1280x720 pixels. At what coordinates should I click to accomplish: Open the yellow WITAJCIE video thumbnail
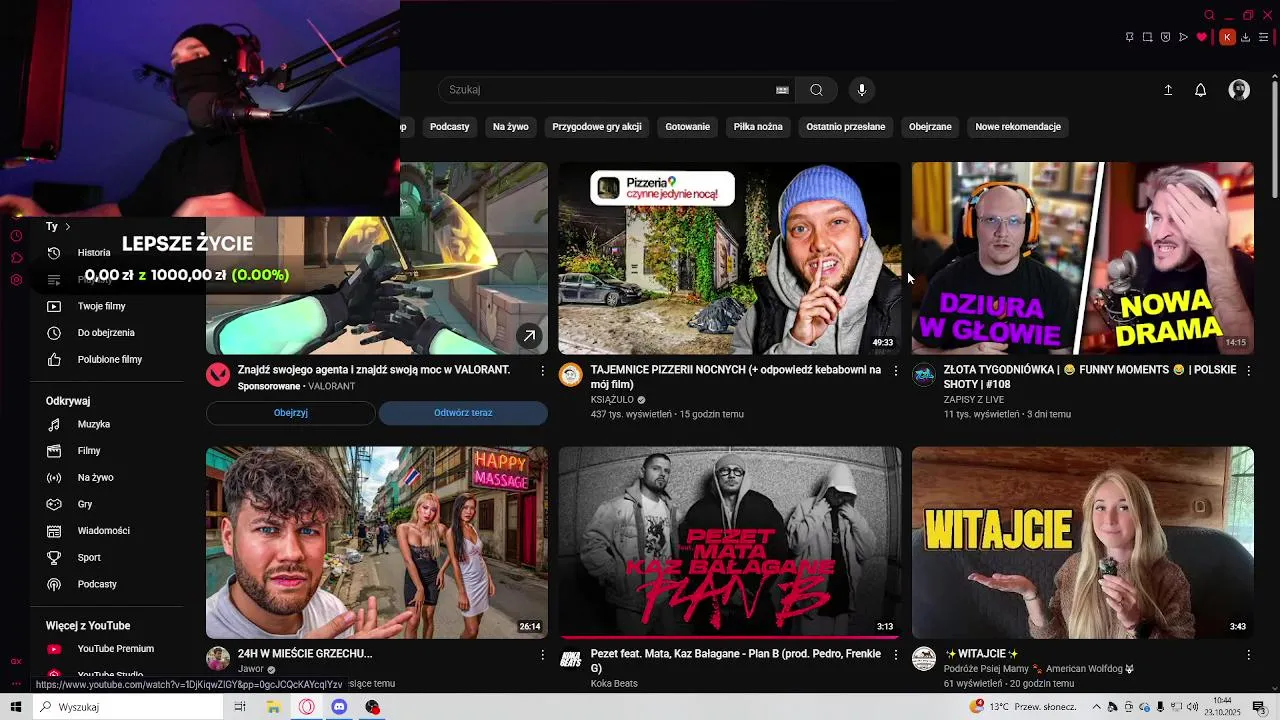1083,542
